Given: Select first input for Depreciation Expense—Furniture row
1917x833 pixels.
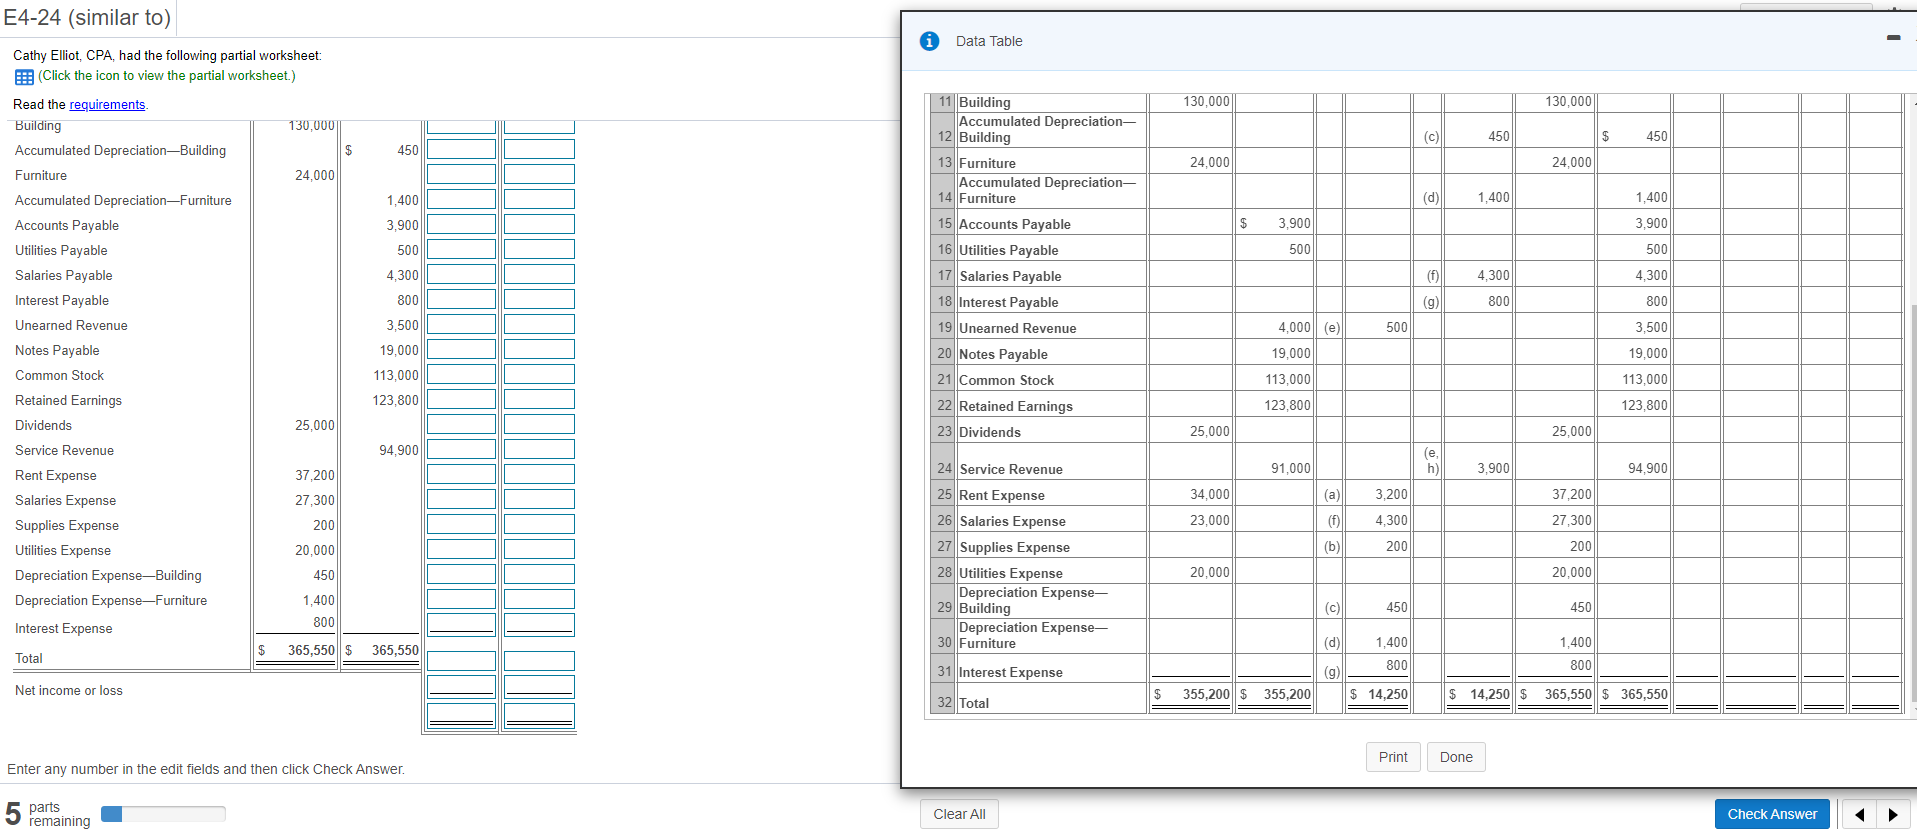Looking at the screenshot, I should (461, 599).
